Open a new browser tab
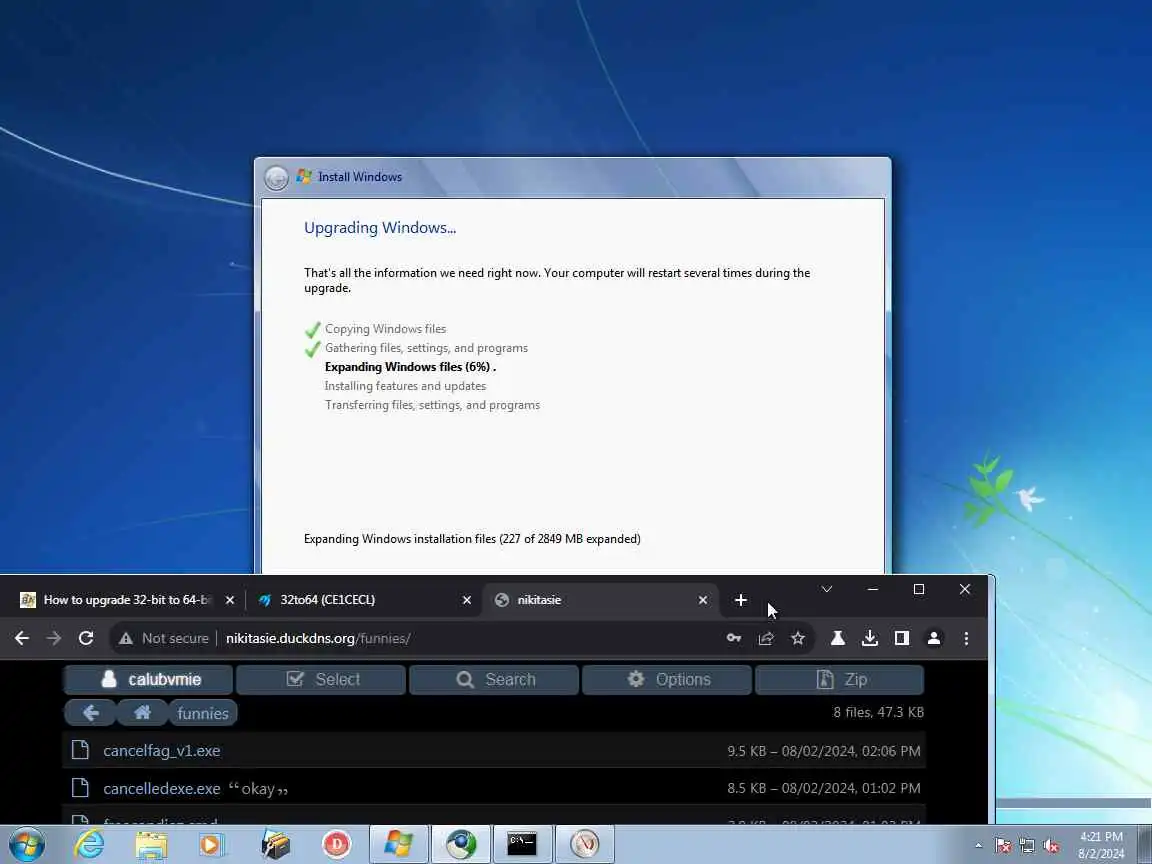Viewport: 1152px width, 864px height. 741,600
